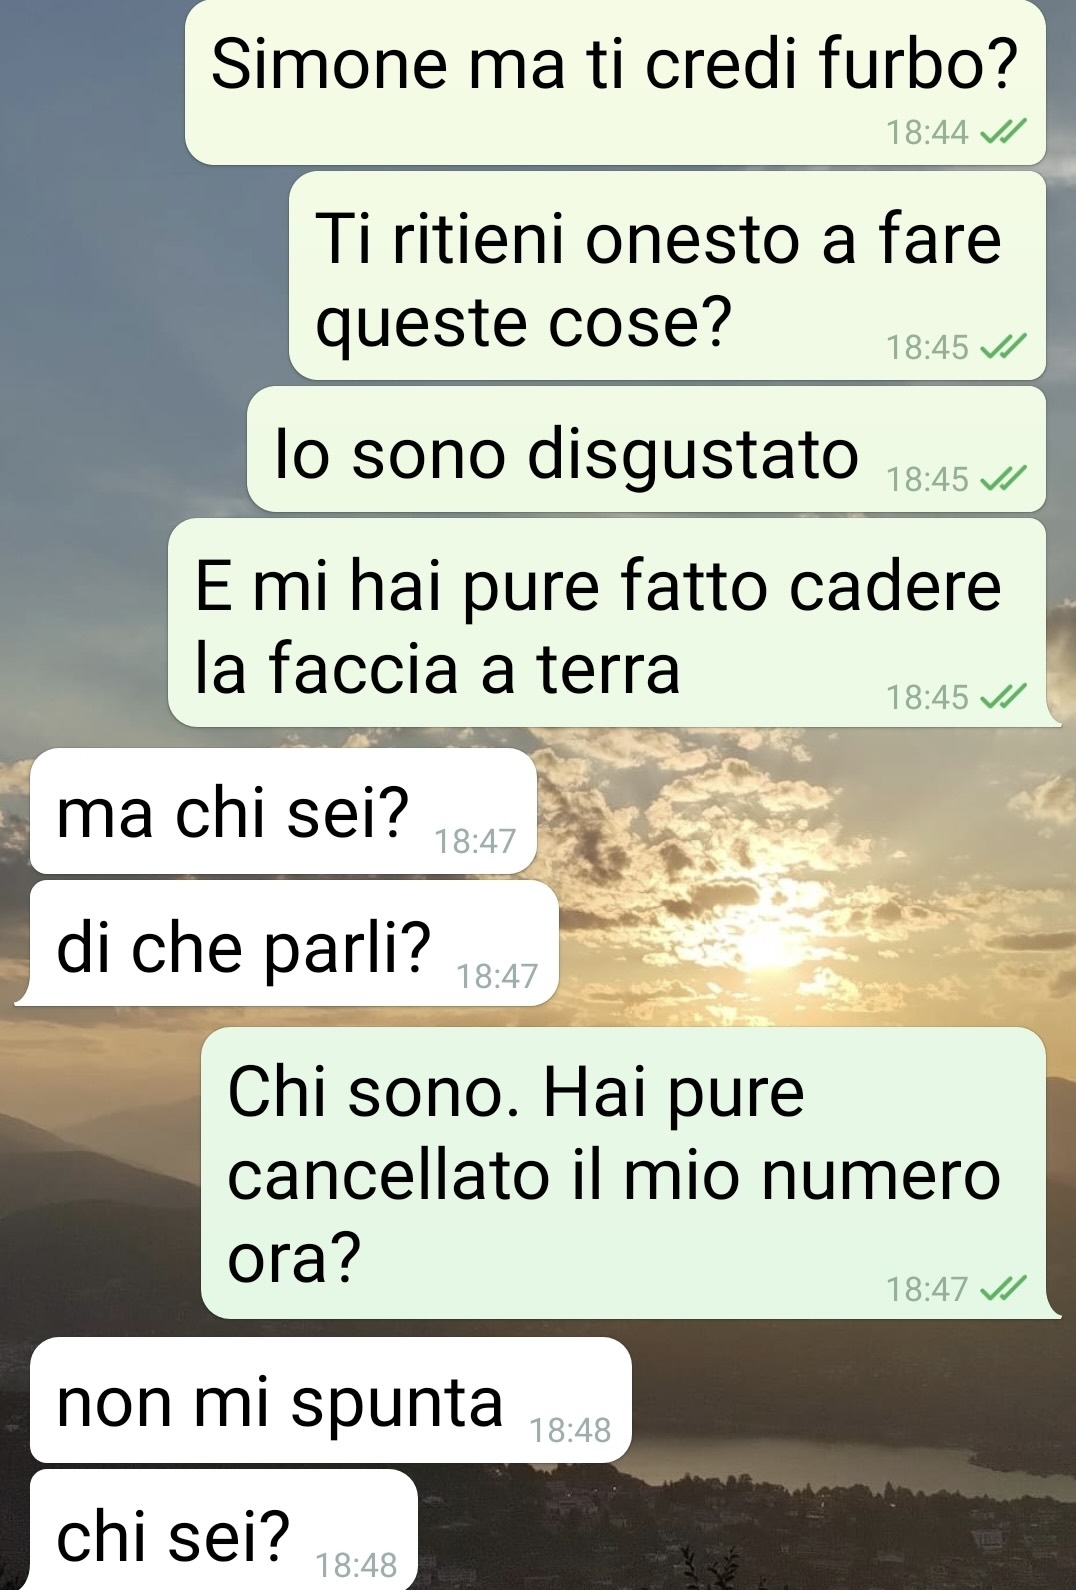Tap the sunset wallpaper area beside 'ma chi sei?'
This screenshot has height=1590, width=1076.
pos(800,811)
